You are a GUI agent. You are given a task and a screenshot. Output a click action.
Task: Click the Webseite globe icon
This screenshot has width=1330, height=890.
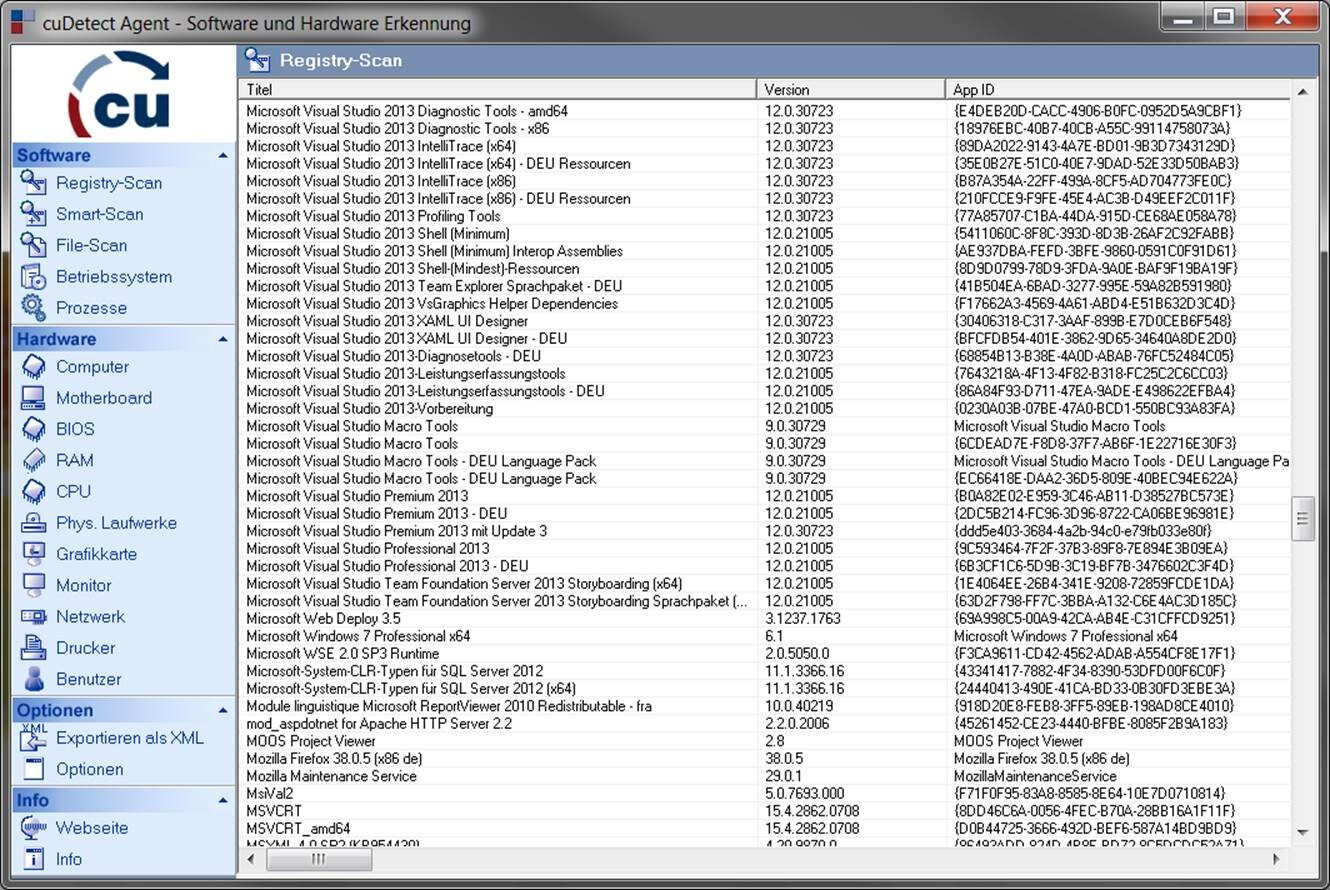(34, 828)
